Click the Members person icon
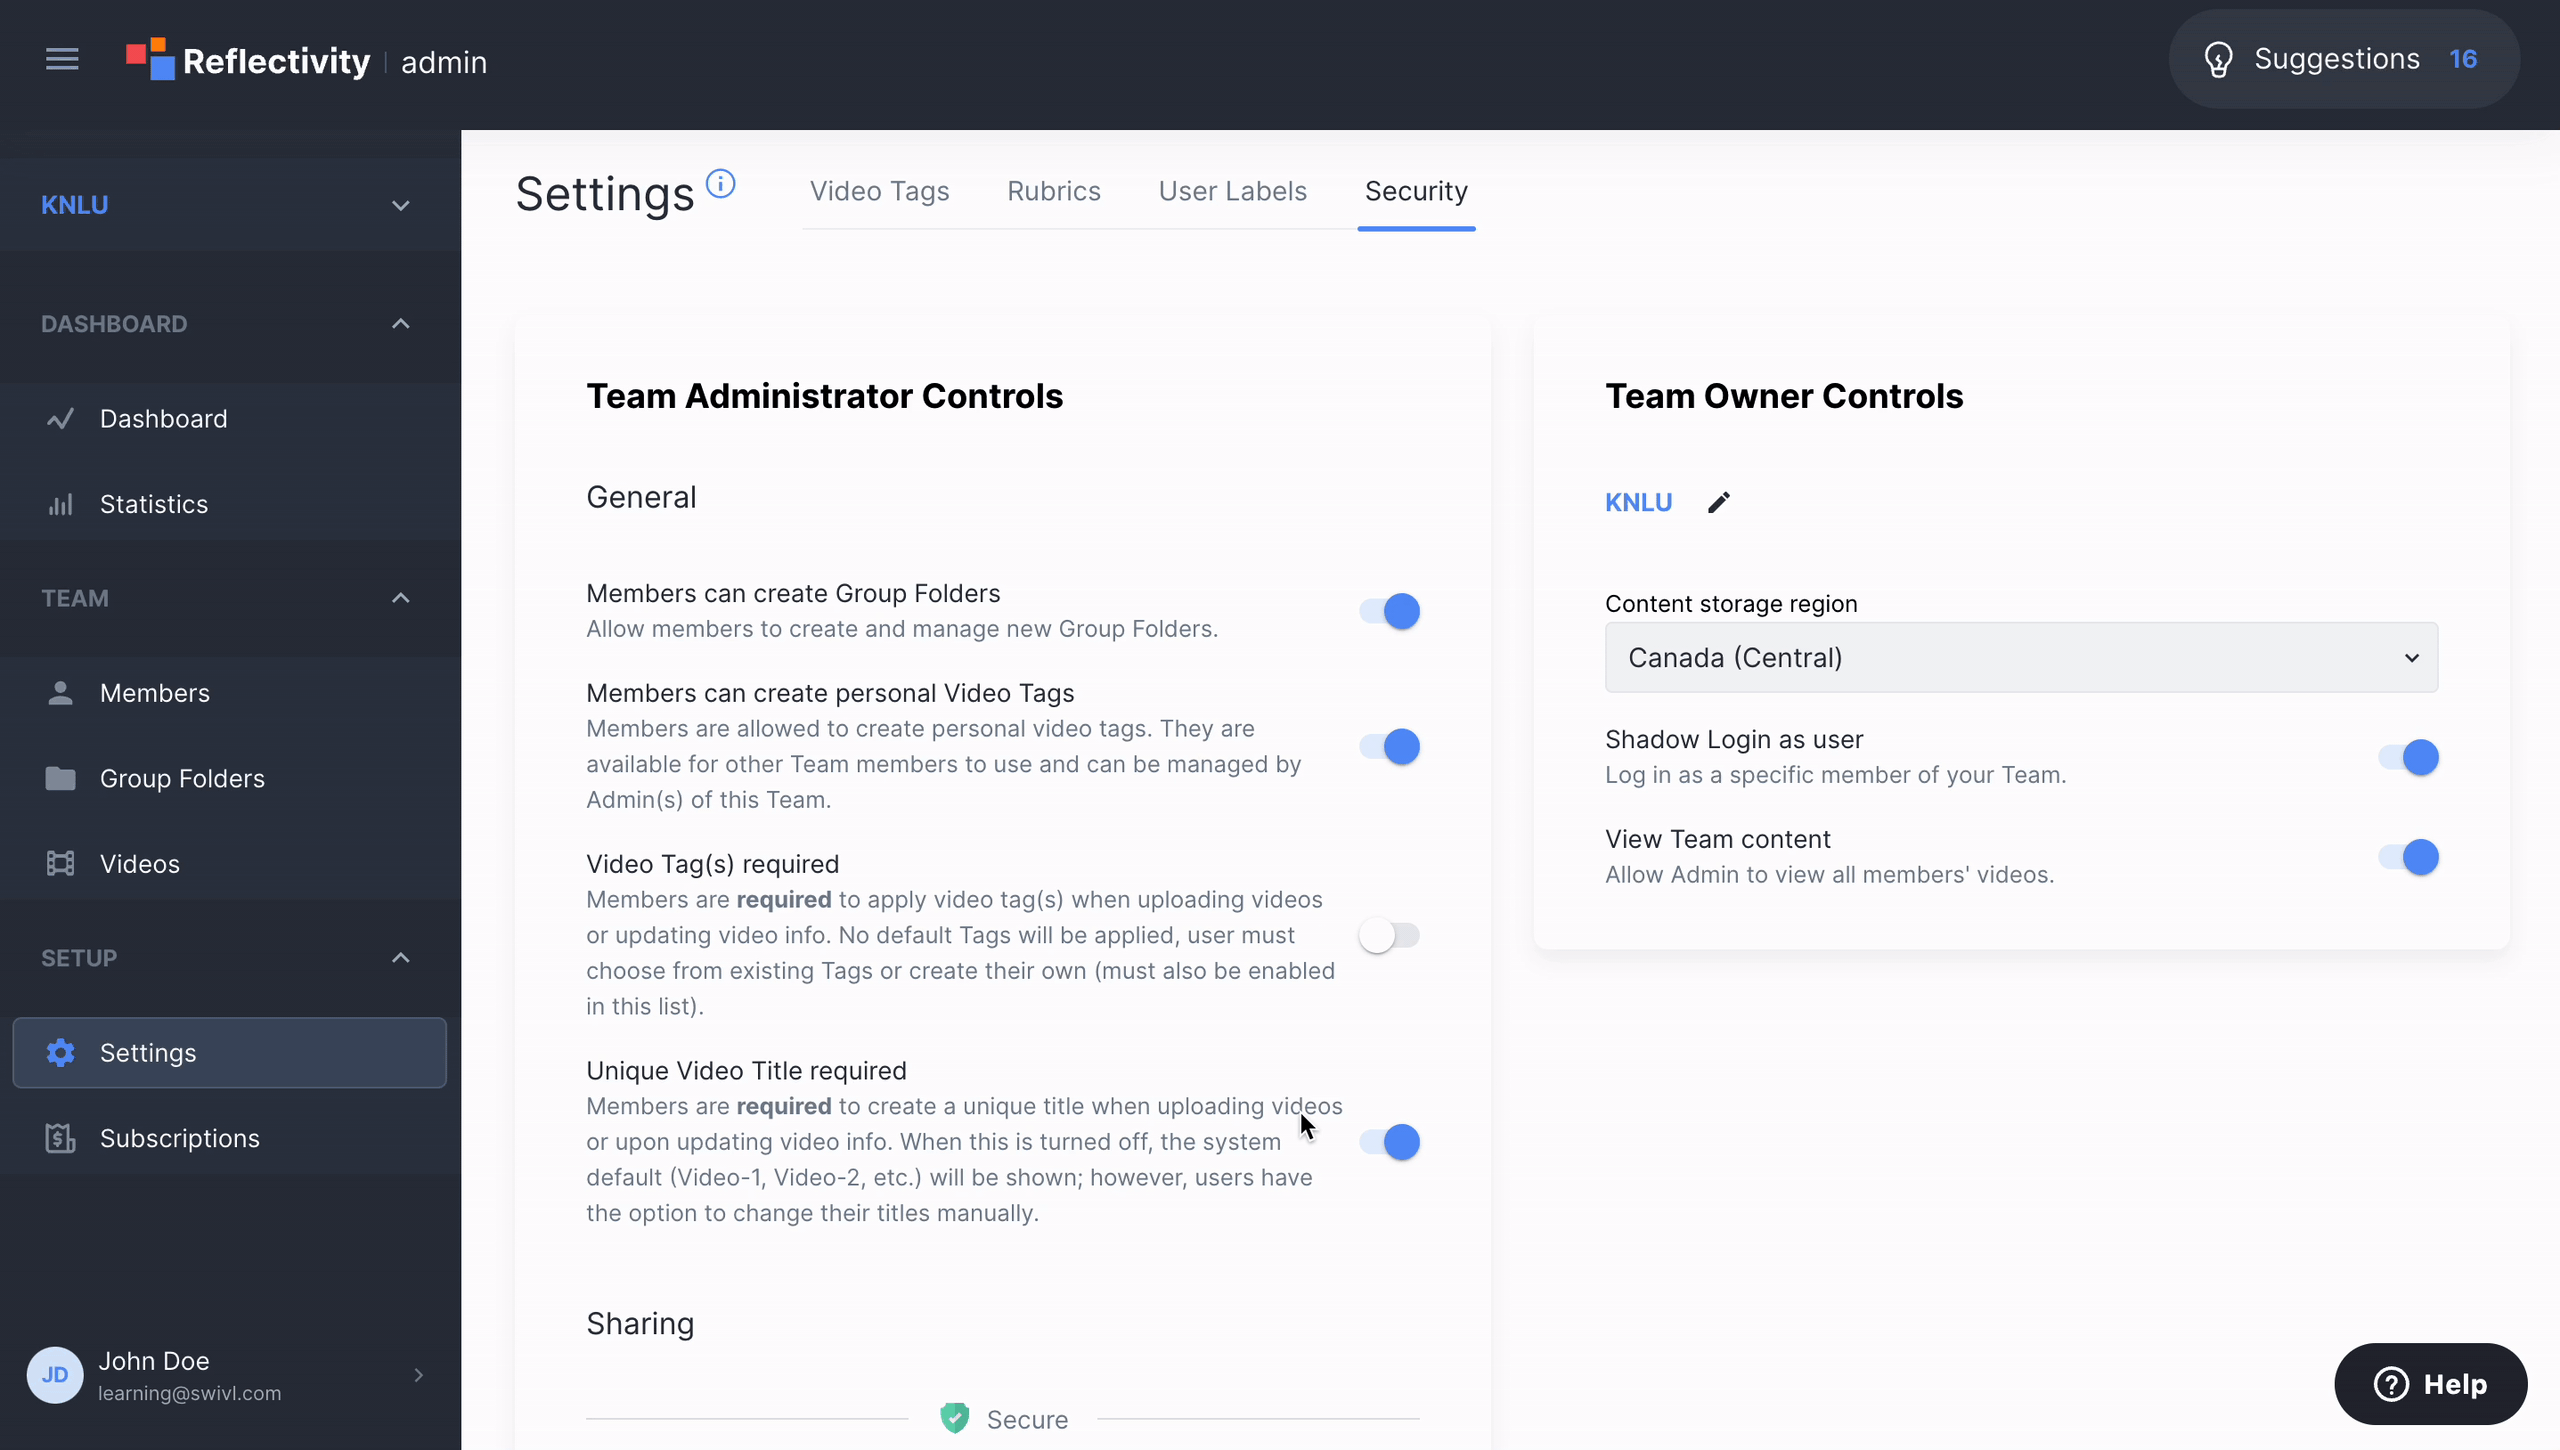This screenshot has width=2560, height=1450. point(58,692)
